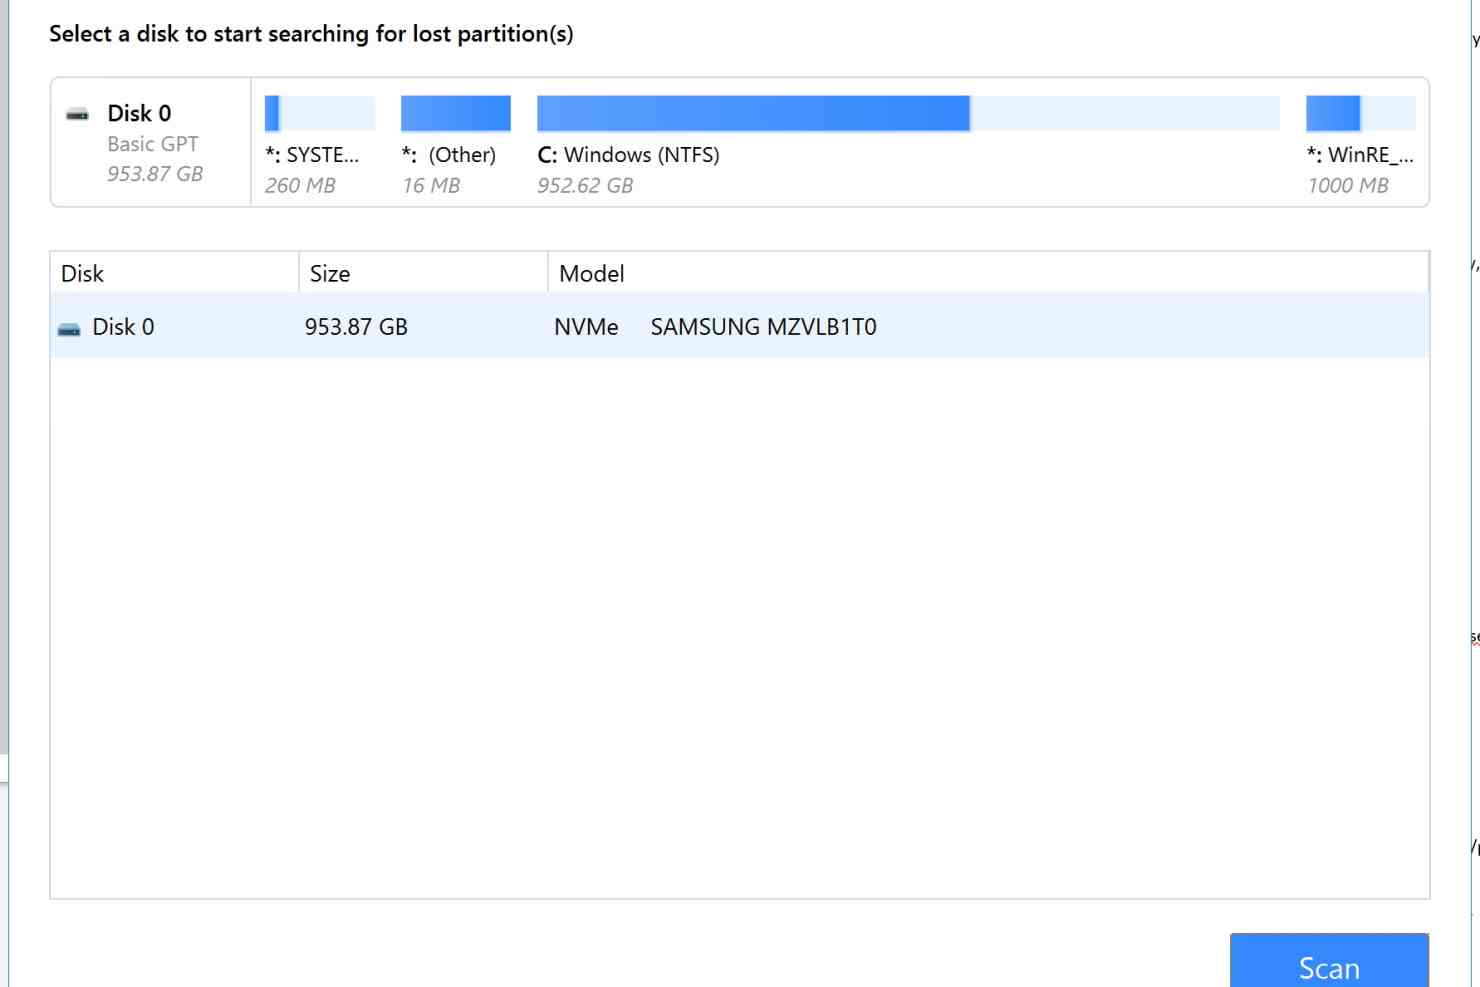The height and width of the screenshot is (987, 1480).
Task: Select the 953.87 GB size cell
Action: click(356, 327)
